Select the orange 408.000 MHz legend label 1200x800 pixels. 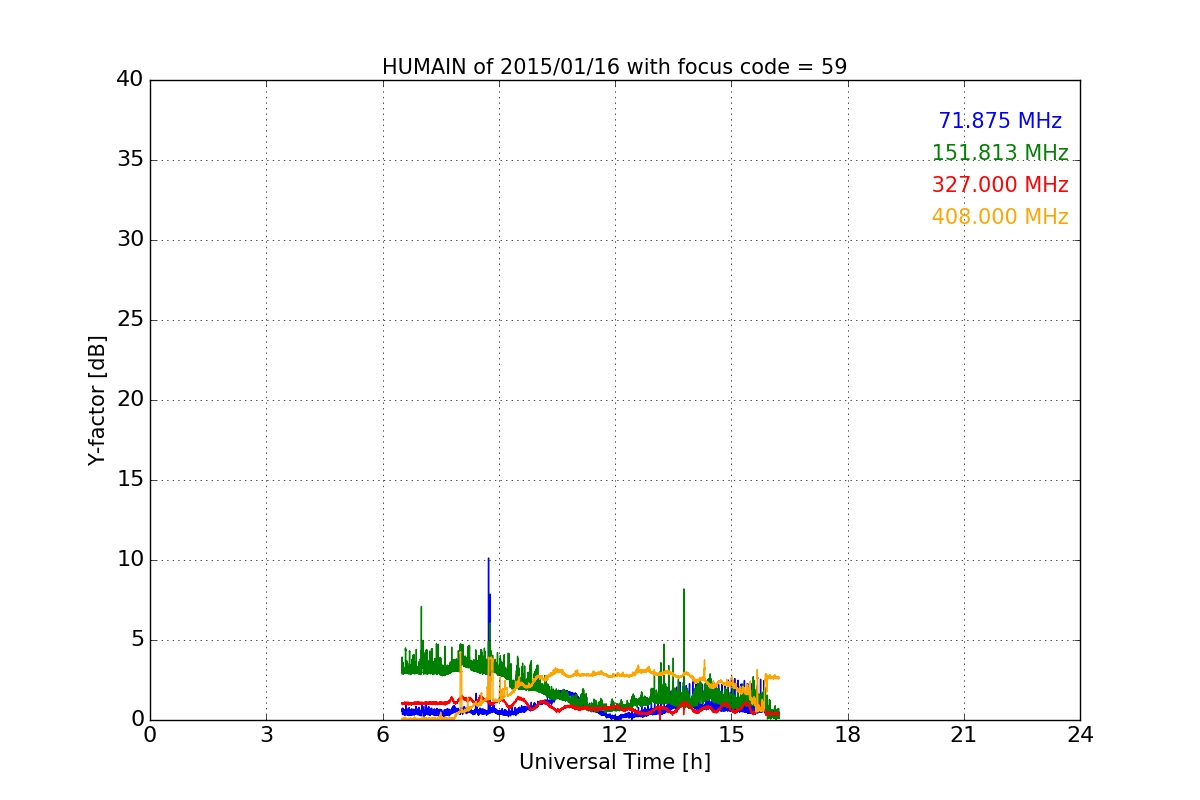point(1000,217)
